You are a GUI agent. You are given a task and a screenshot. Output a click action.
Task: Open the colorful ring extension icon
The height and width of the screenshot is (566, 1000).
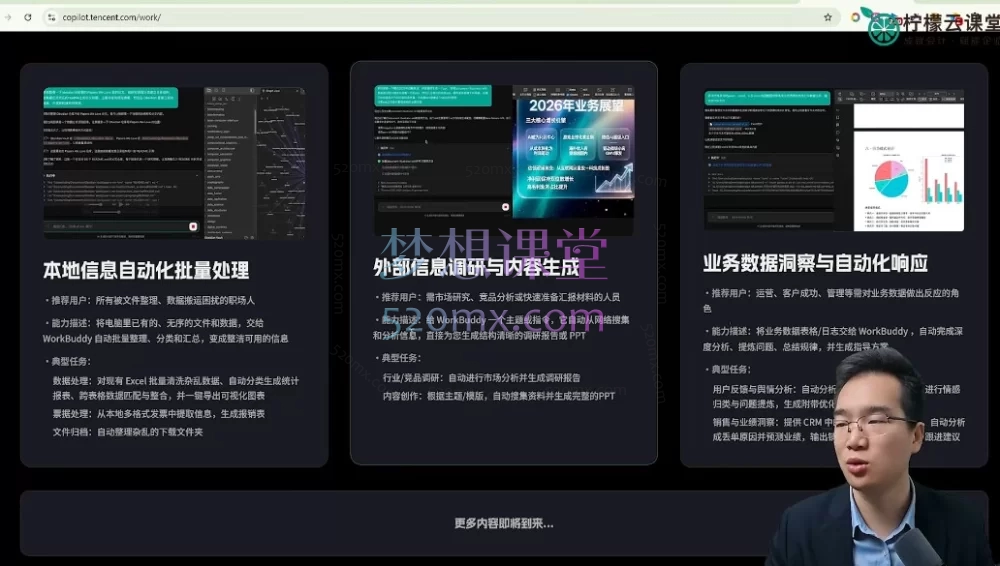coord(855,17)
